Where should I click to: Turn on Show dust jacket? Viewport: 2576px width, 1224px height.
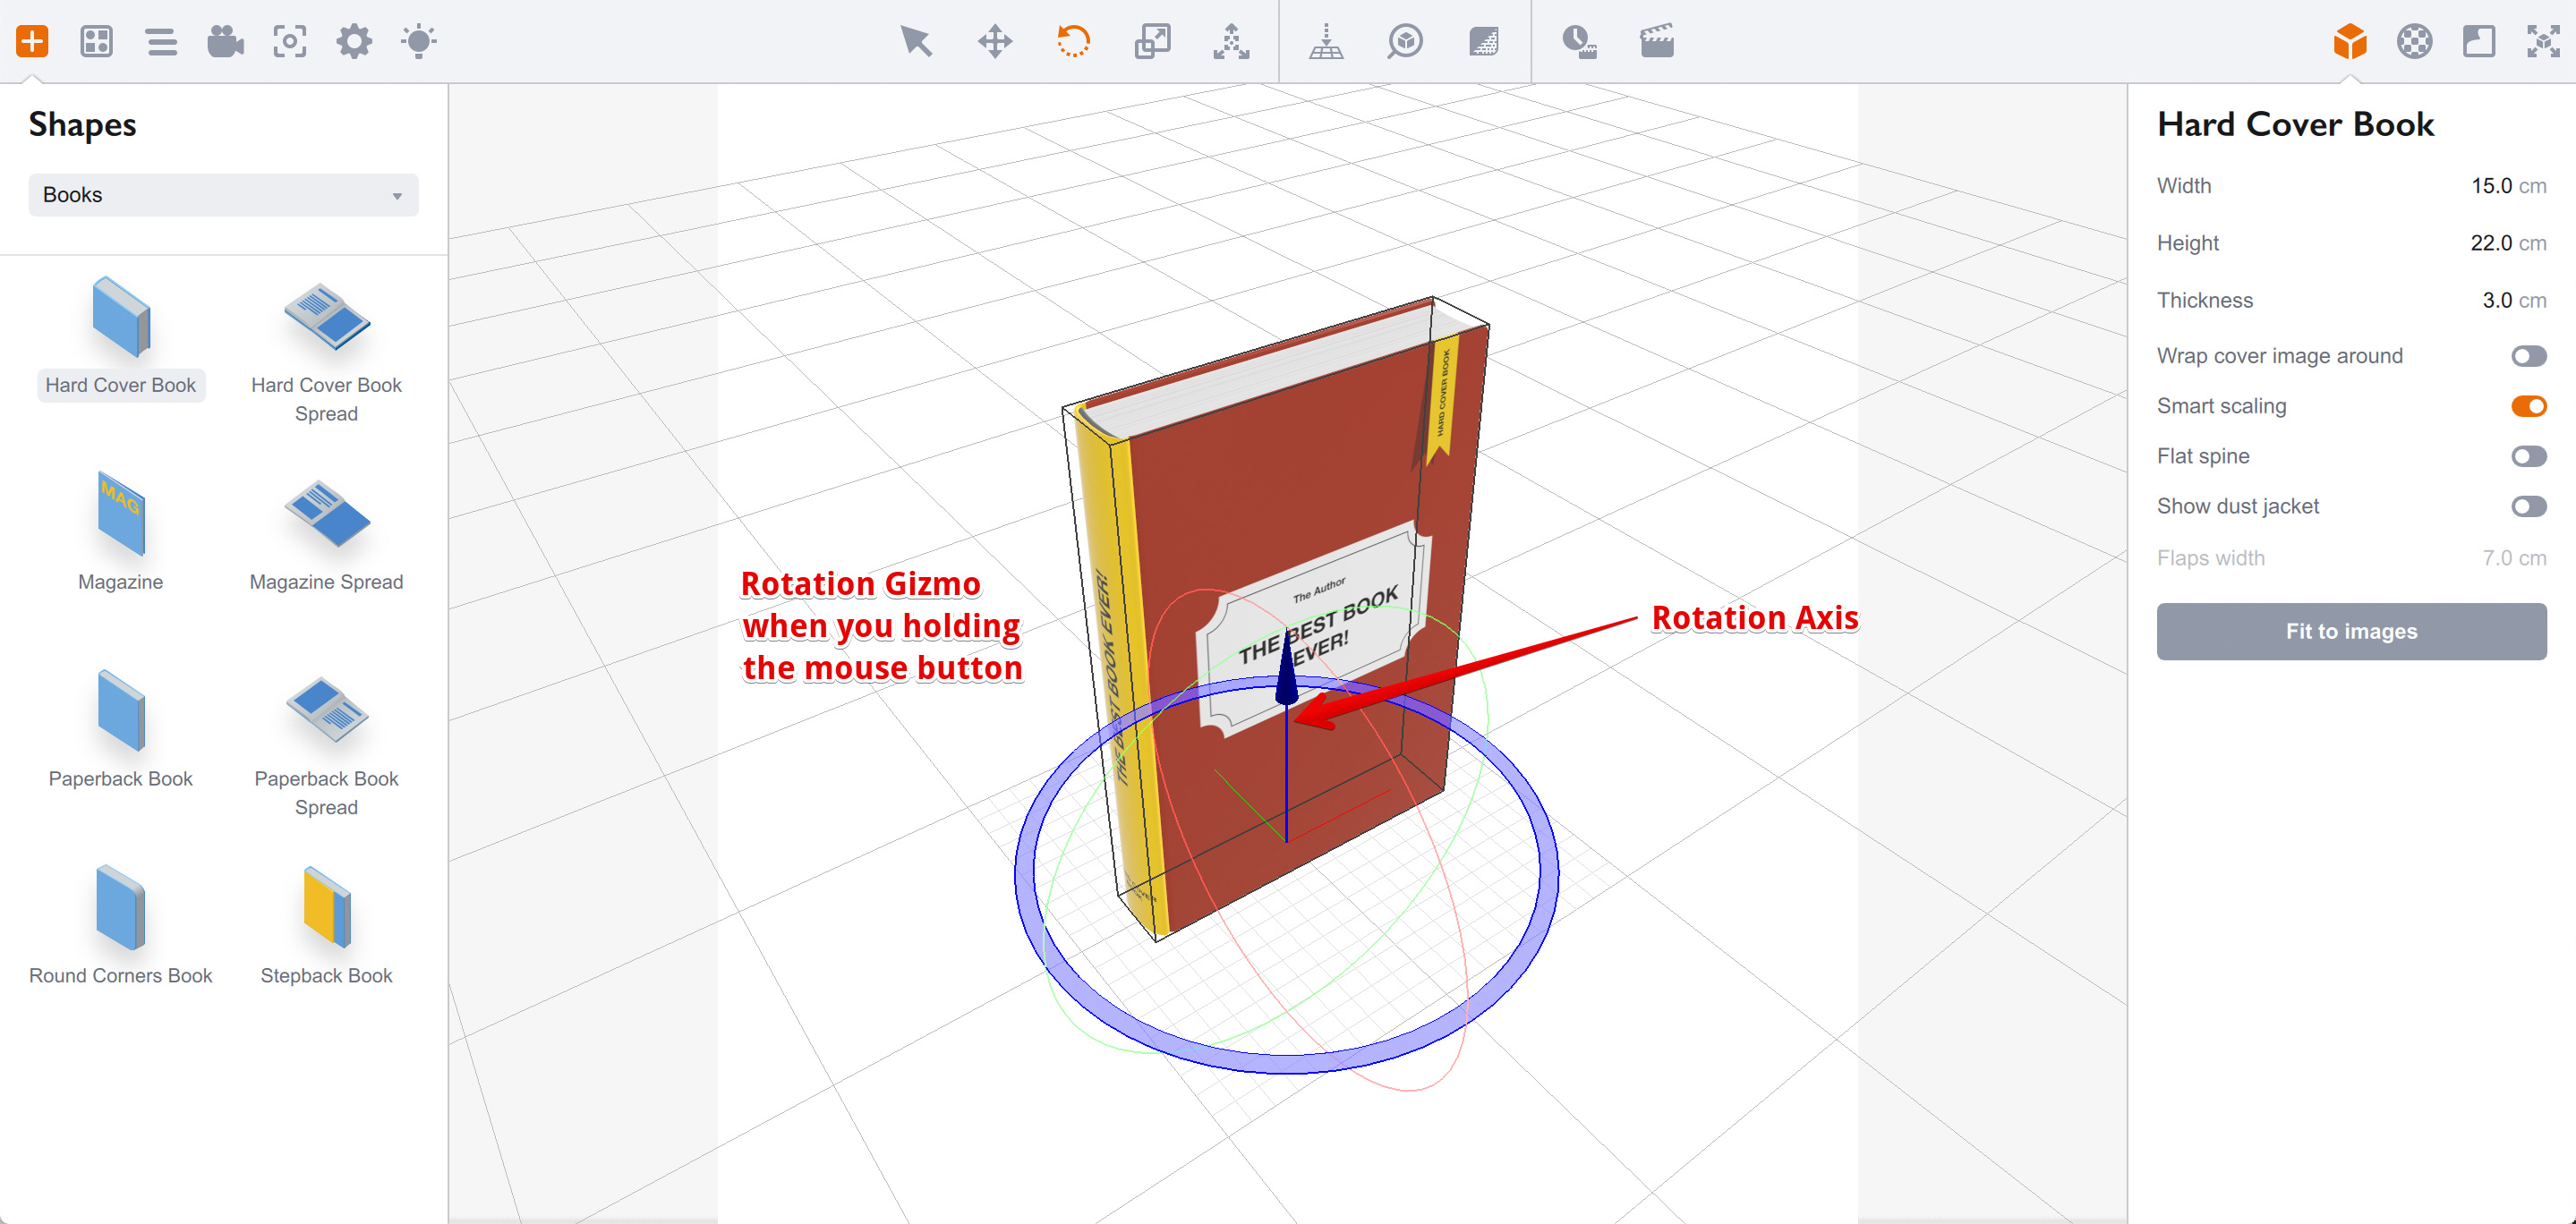coord(2529,506)
